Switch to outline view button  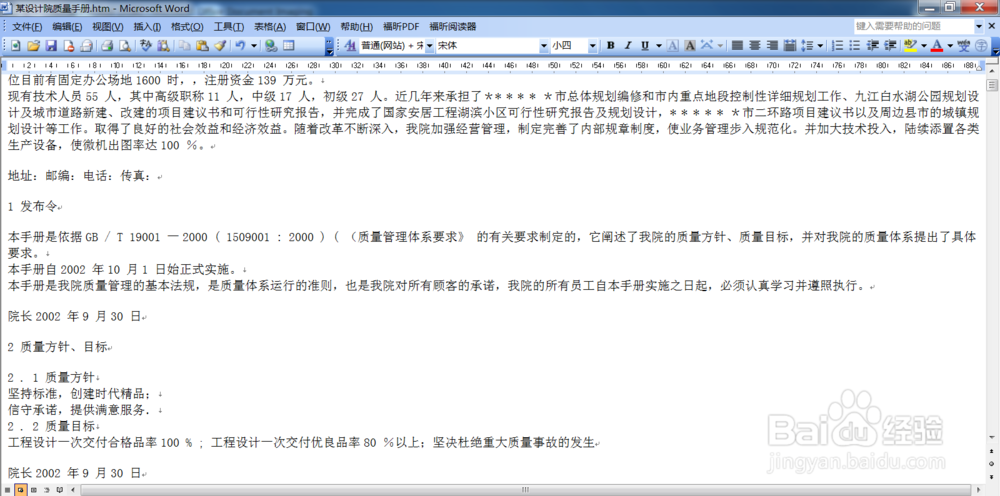[x=47, y=490]
